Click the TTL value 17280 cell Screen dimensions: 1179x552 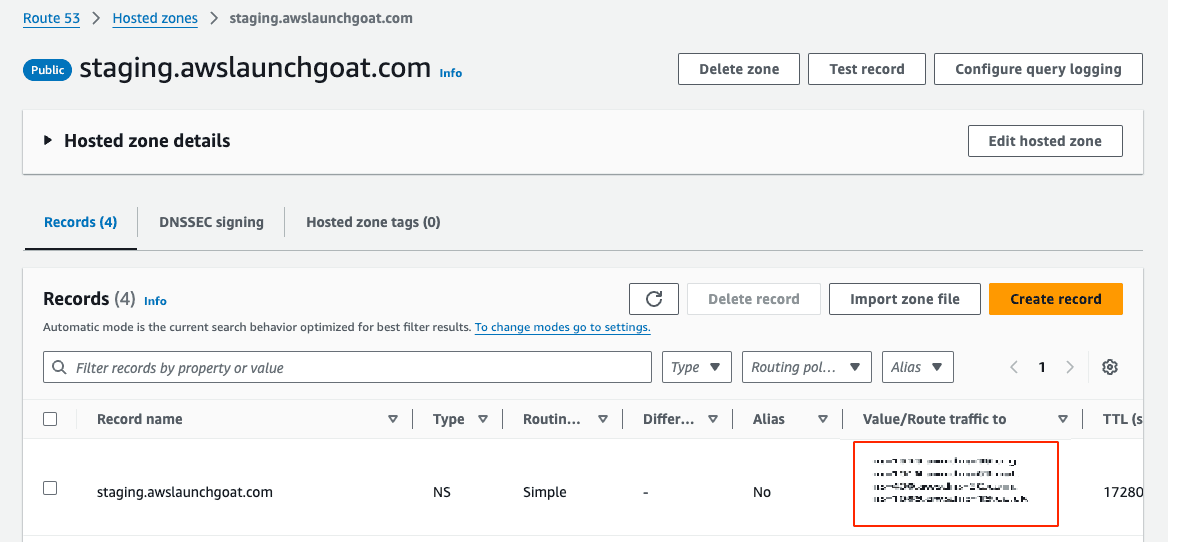pyautogui.click(x=1123, y=493)
